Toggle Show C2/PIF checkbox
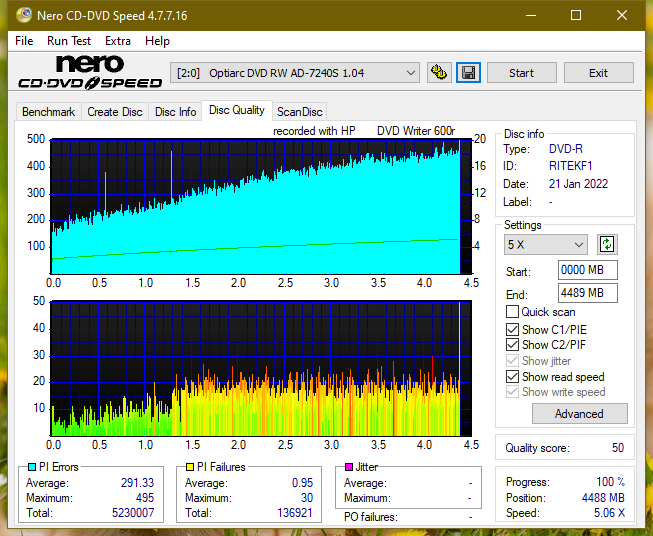The height and width of the screenshot is (536, 653). (512, 345)
